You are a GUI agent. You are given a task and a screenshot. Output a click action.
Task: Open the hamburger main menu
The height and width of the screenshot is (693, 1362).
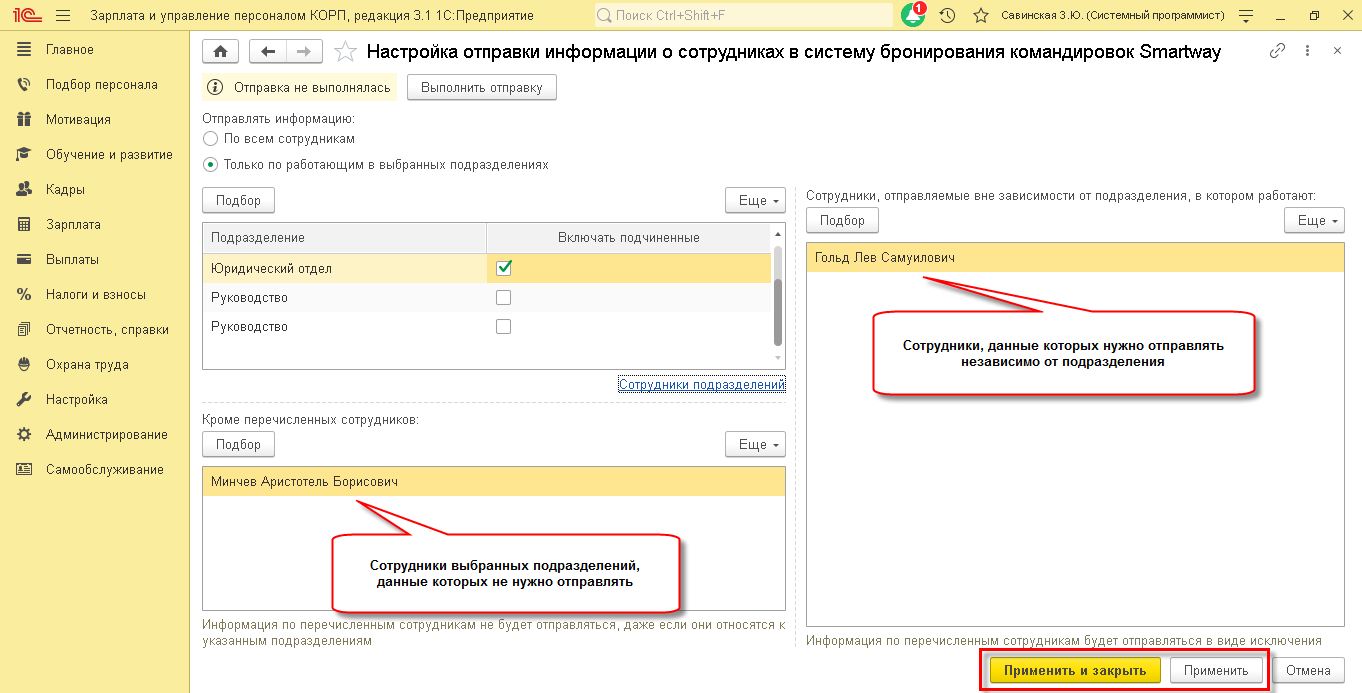coord(63,16)
